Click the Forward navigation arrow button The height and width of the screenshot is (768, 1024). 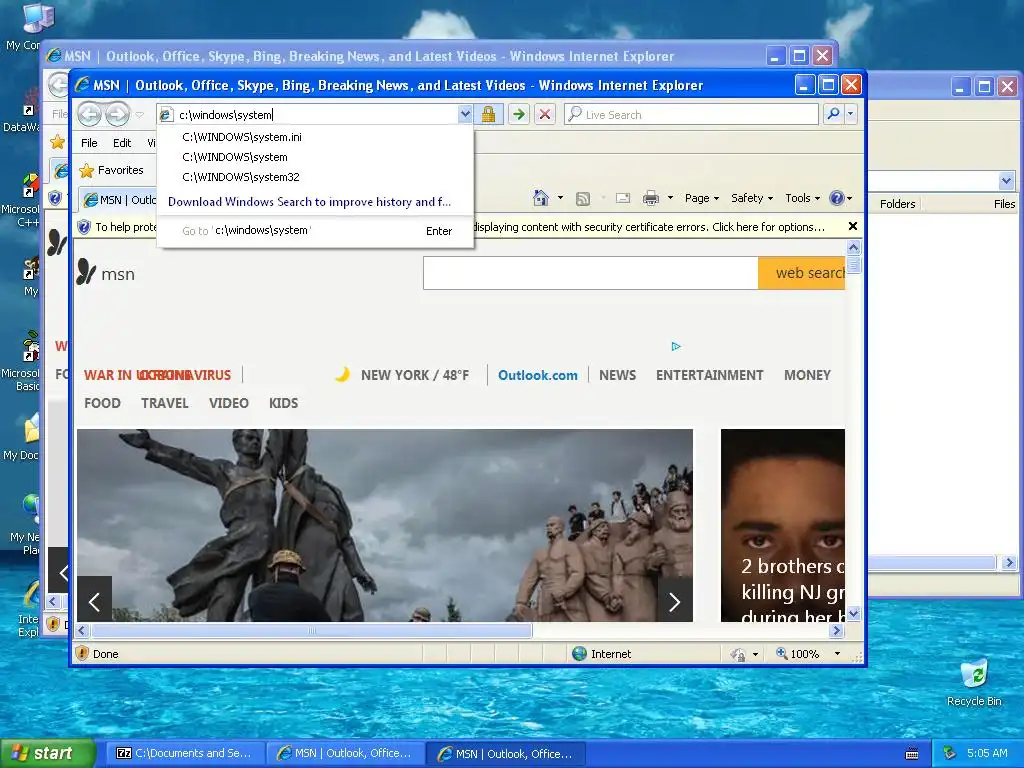point(118,114)
